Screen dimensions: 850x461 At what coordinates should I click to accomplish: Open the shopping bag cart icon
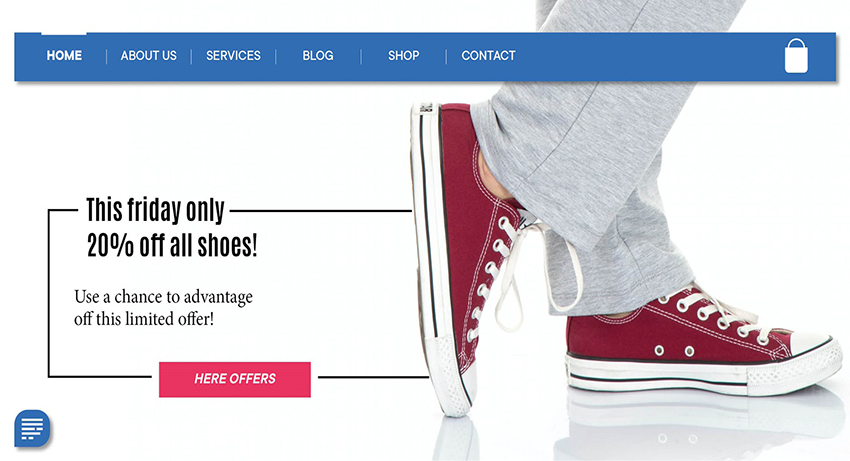796,55
